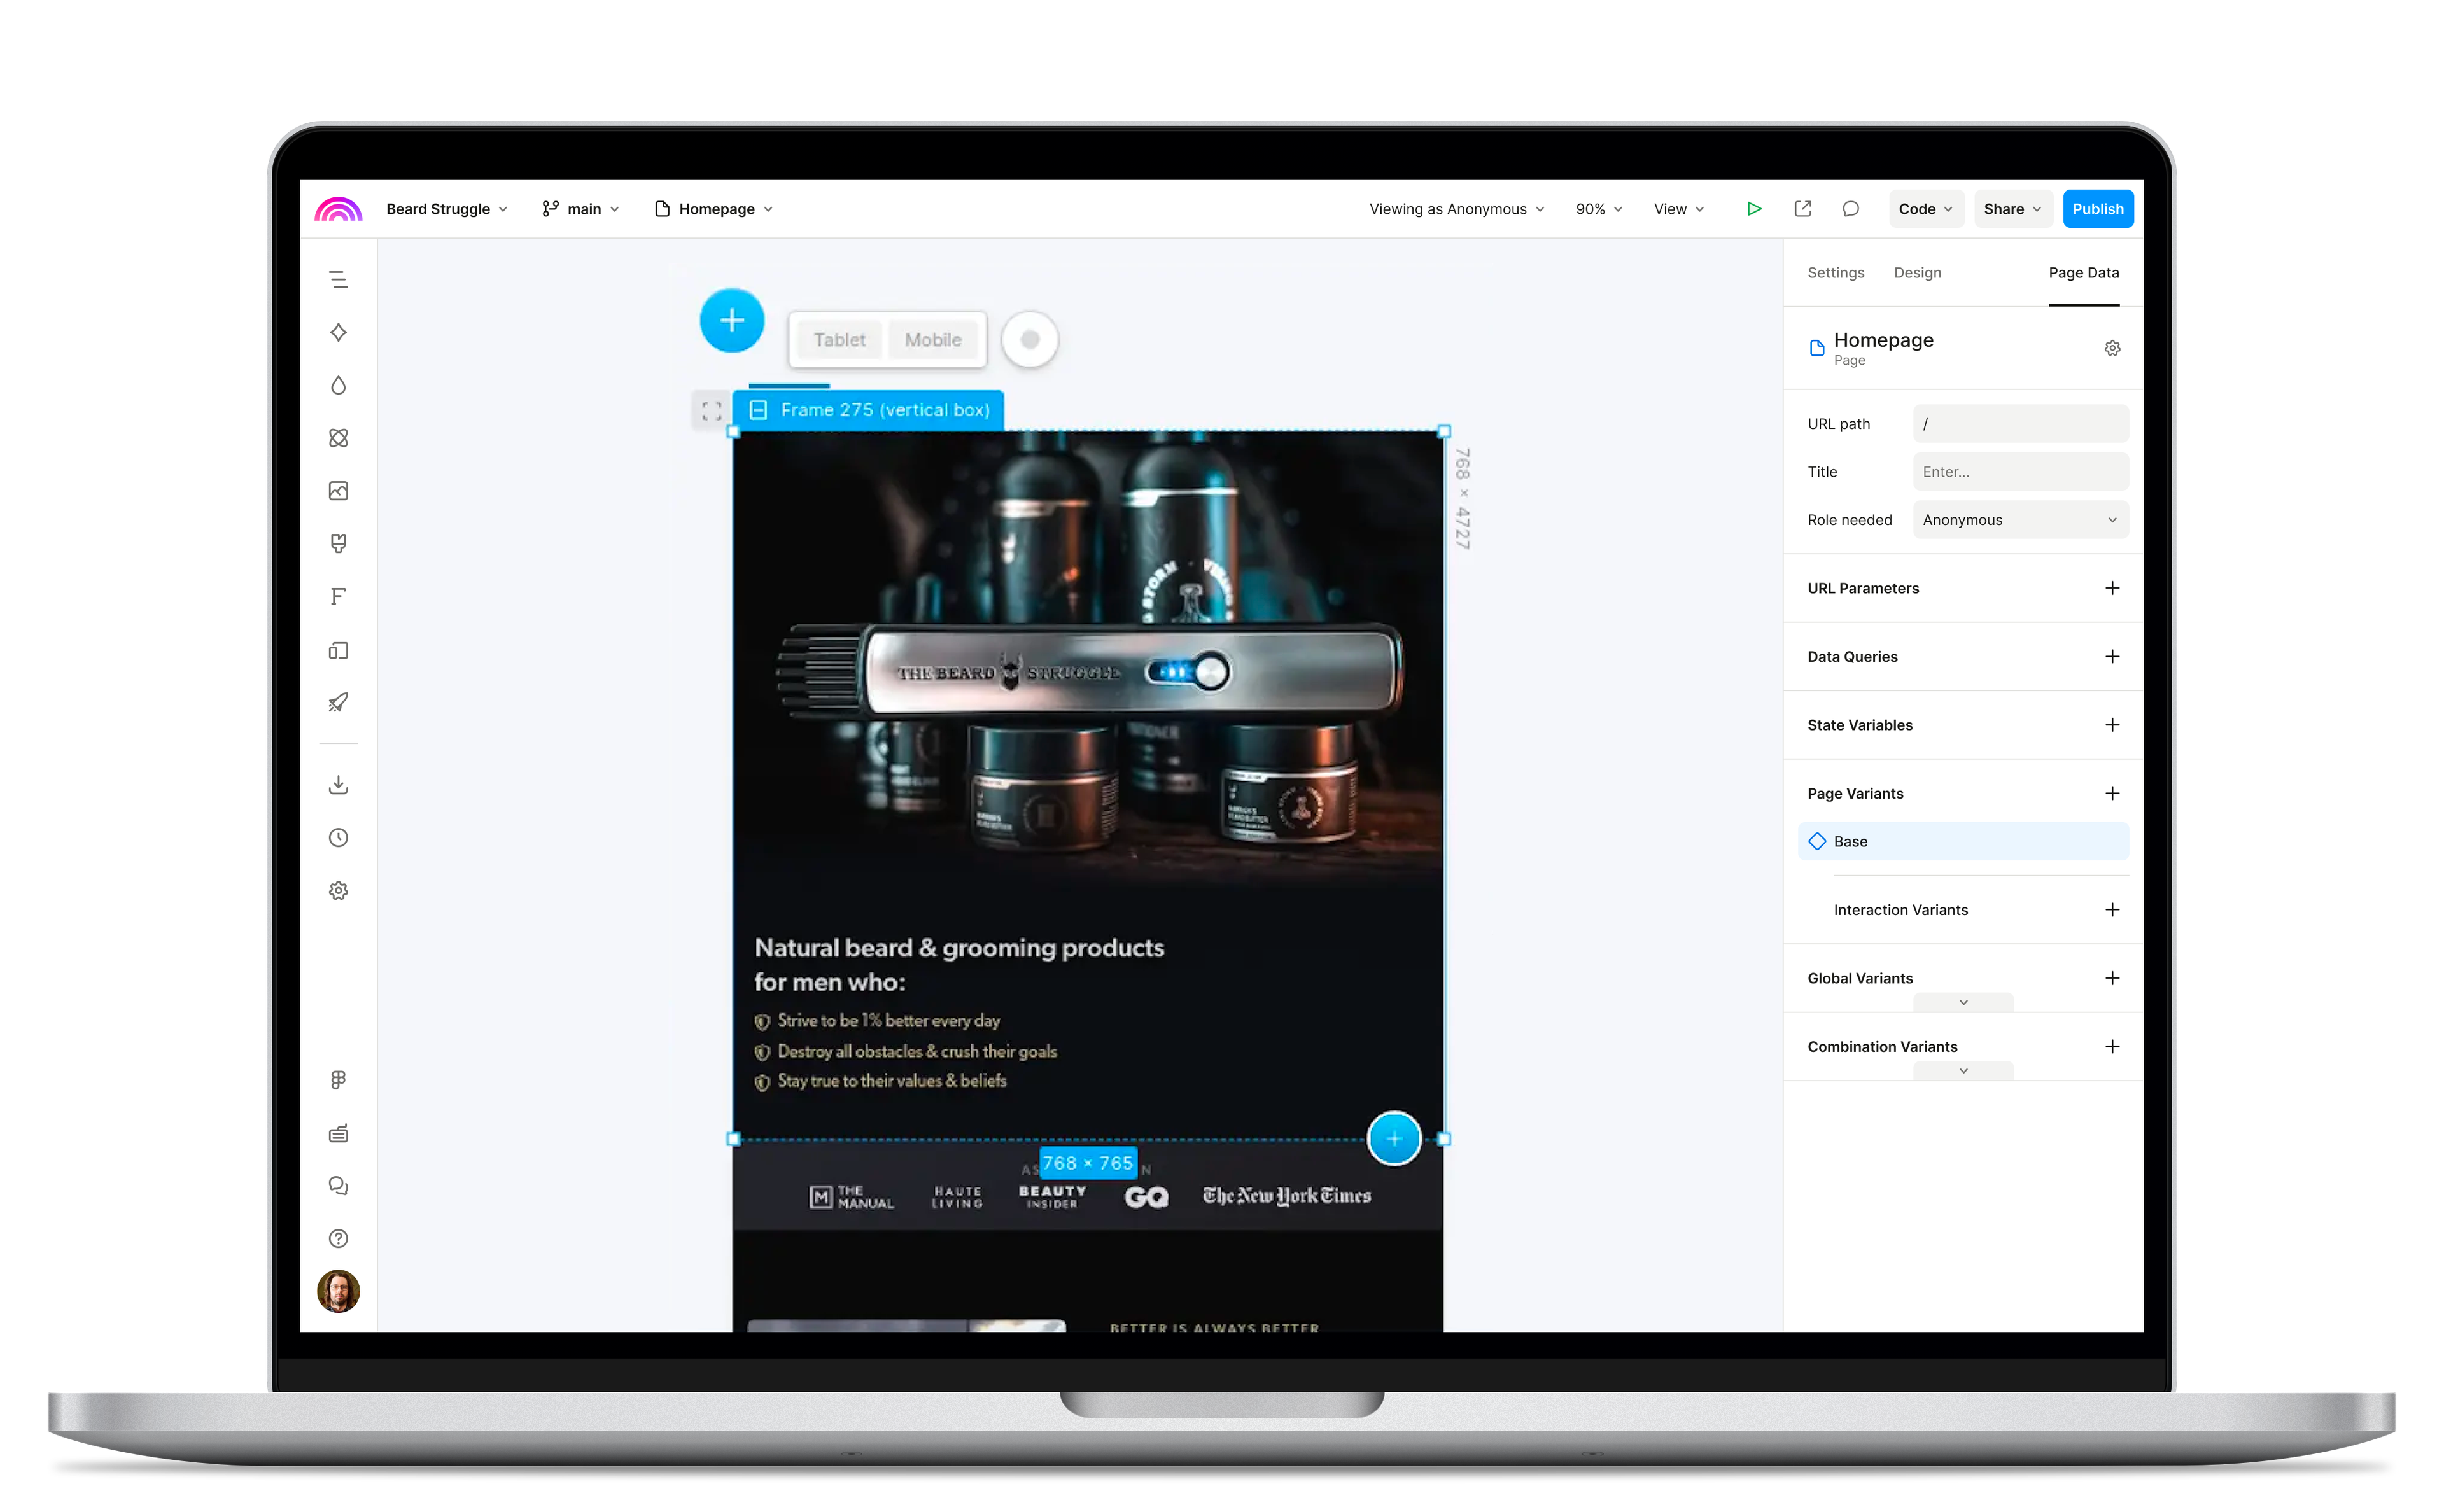Click the URL path input field

(x=2020, y=423)
